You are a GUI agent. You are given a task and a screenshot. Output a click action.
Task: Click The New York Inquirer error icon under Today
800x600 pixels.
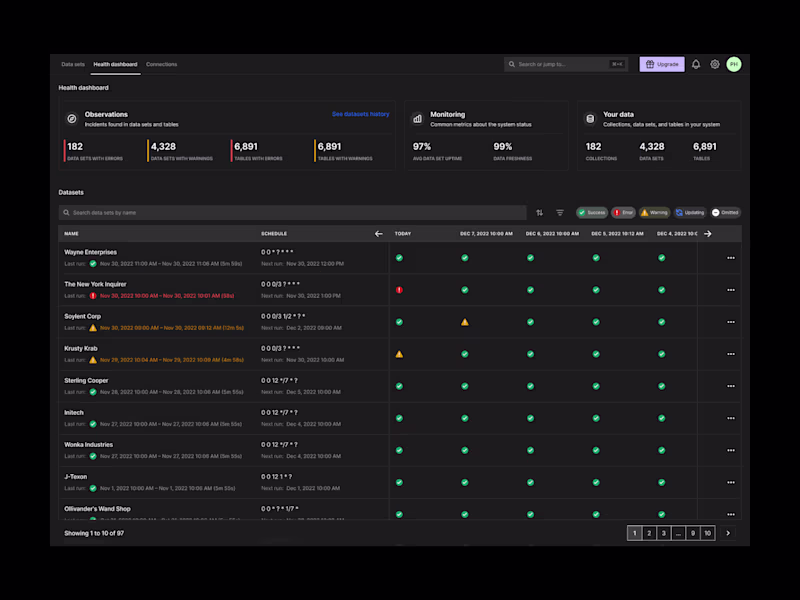coord(399,290)
